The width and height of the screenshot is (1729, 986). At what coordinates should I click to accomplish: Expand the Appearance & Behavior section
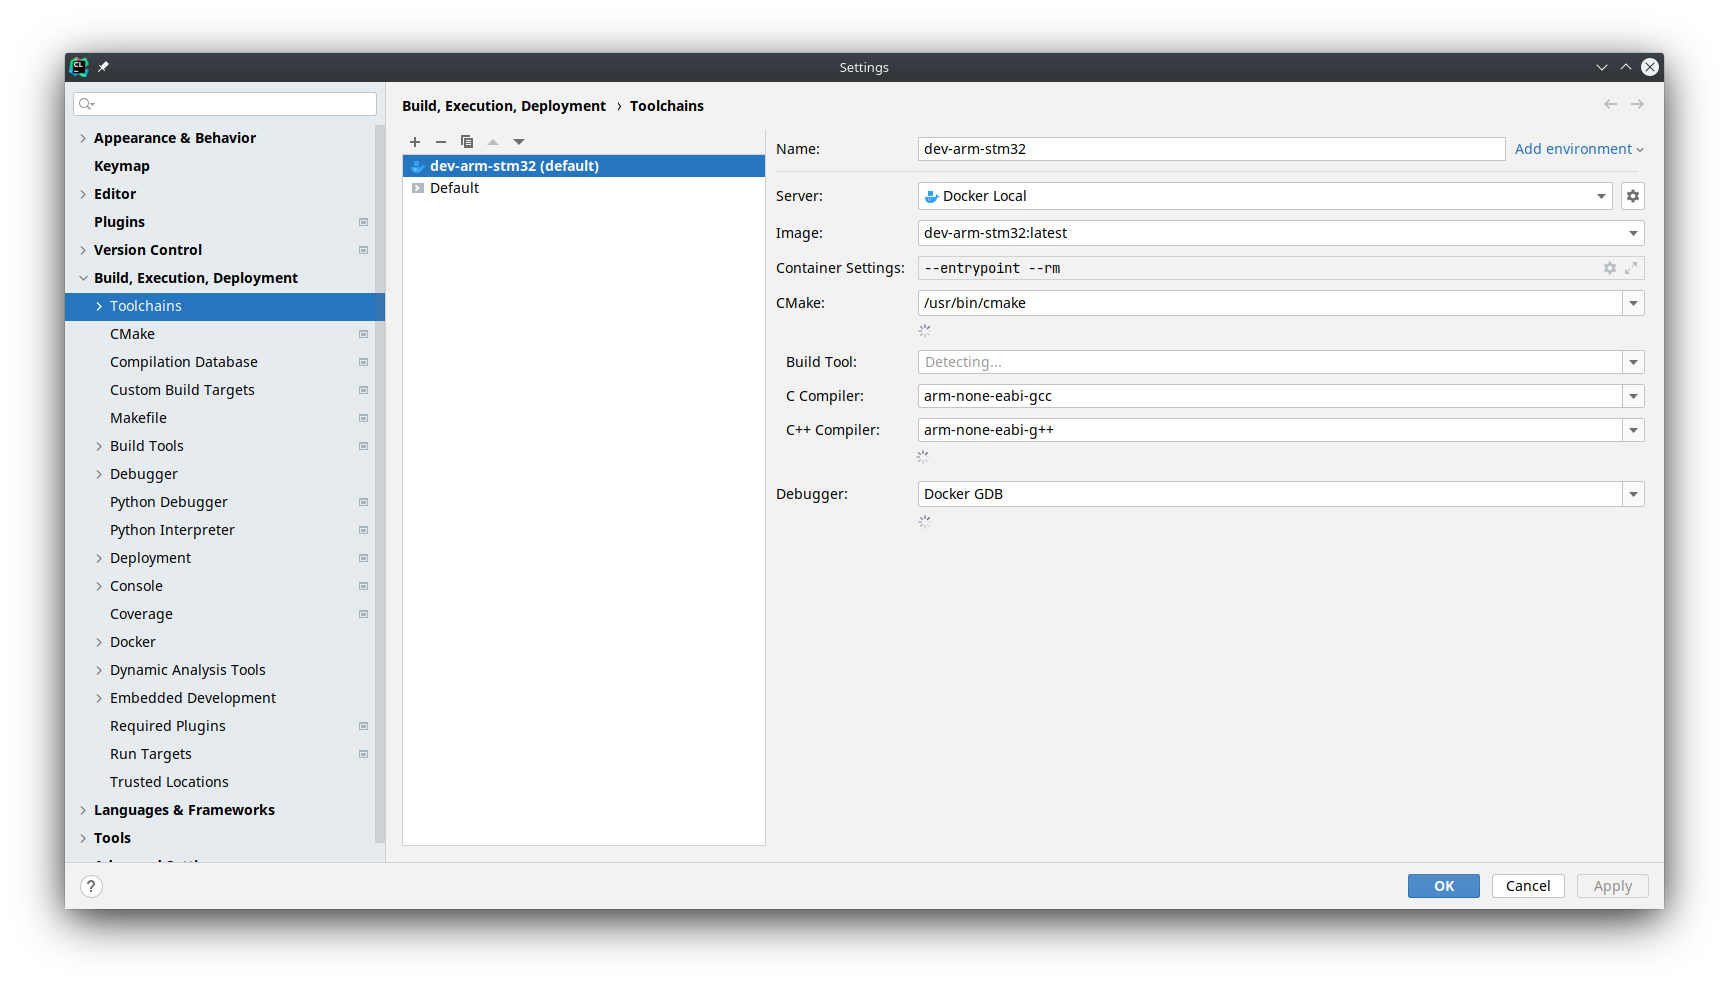click(x=83, y=138)
